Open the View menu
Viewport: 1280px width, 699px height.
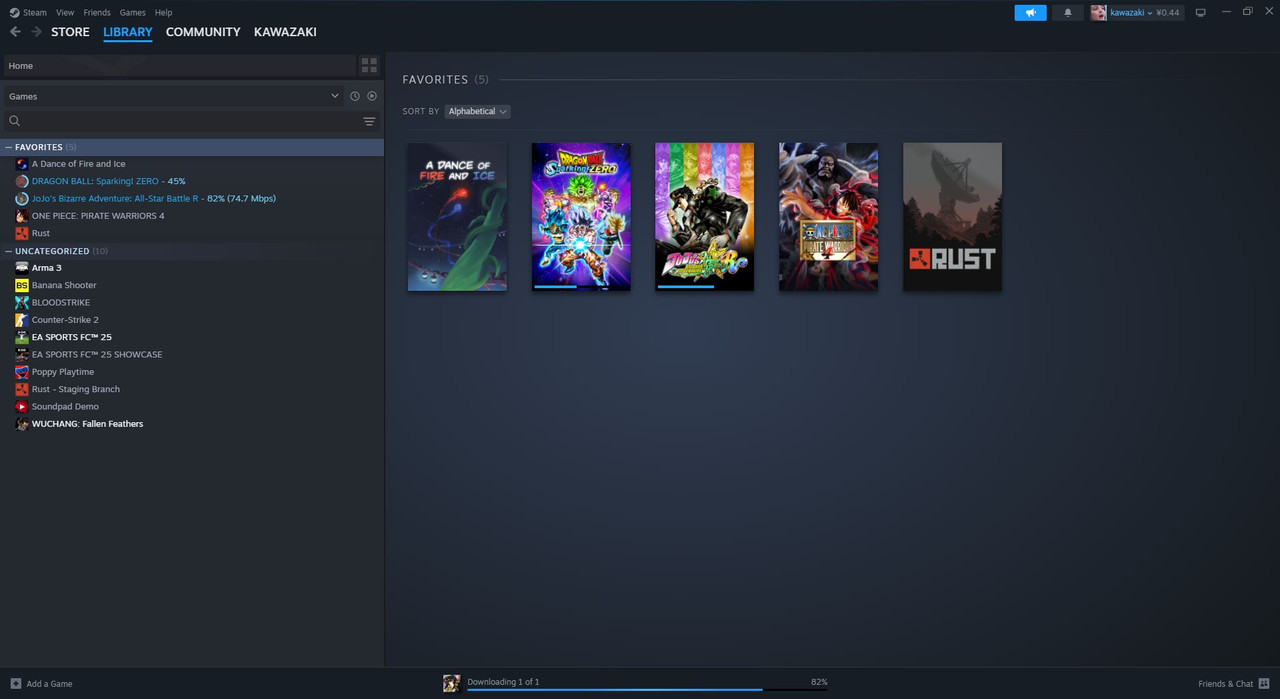65,12
